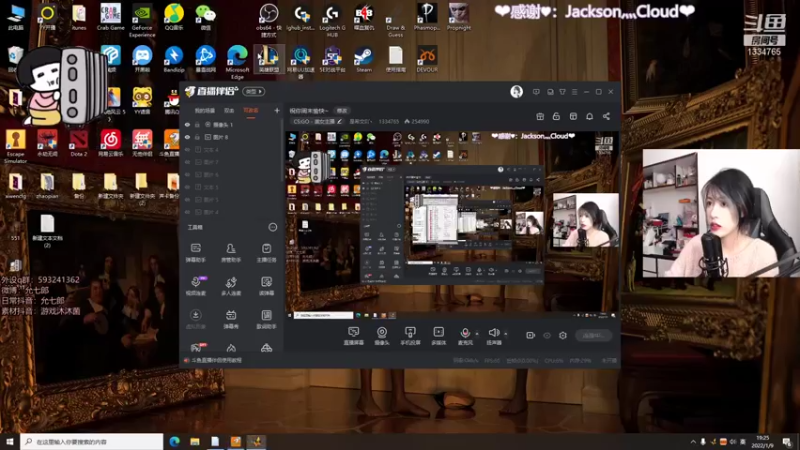Viewport: 800px width, 450px height.
Task: Click the webcam overlay in stream preview
Action: tap(586, 219)
